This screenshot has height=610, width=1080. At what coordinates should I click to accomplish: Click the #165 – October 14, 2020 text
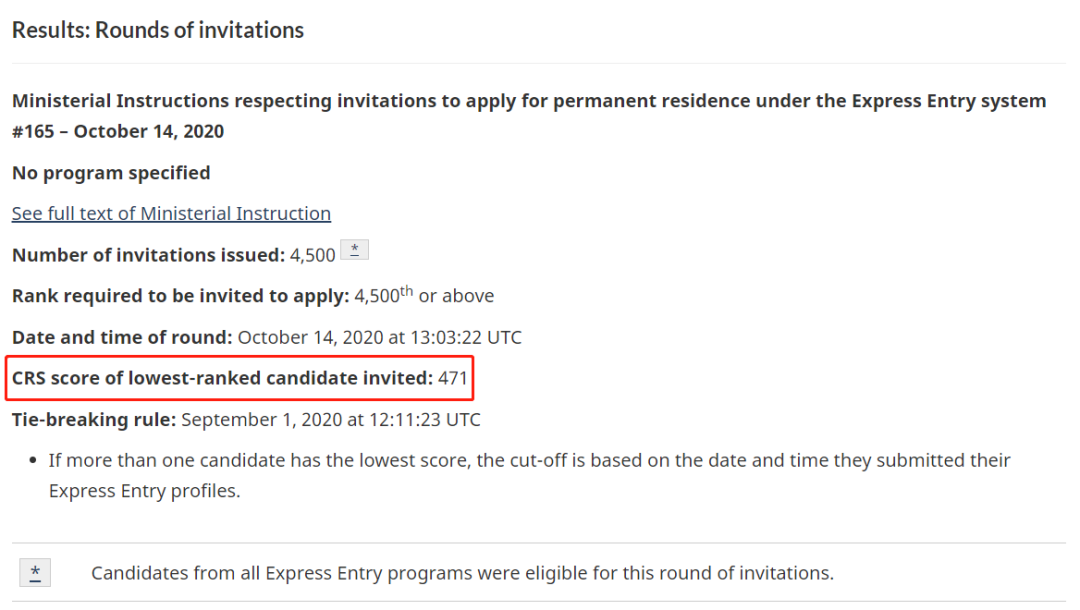point(118,132)
